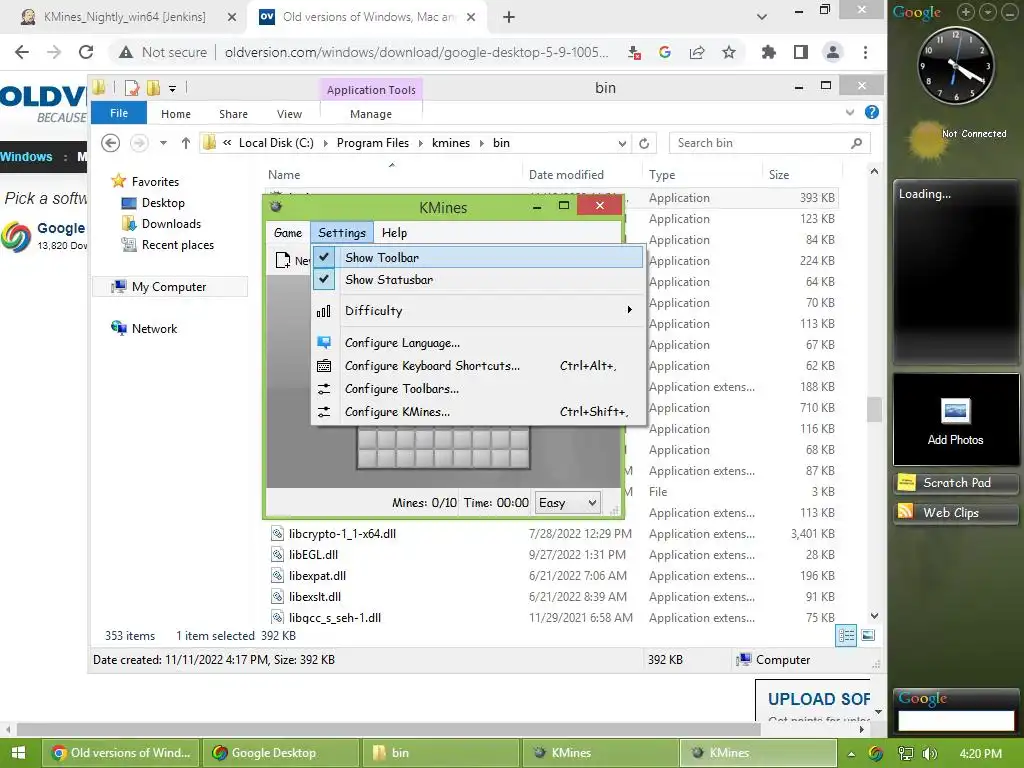Click the Properties quick access icon in Explorer
This screenshot has width=1024, height=768.
[131, 88]
